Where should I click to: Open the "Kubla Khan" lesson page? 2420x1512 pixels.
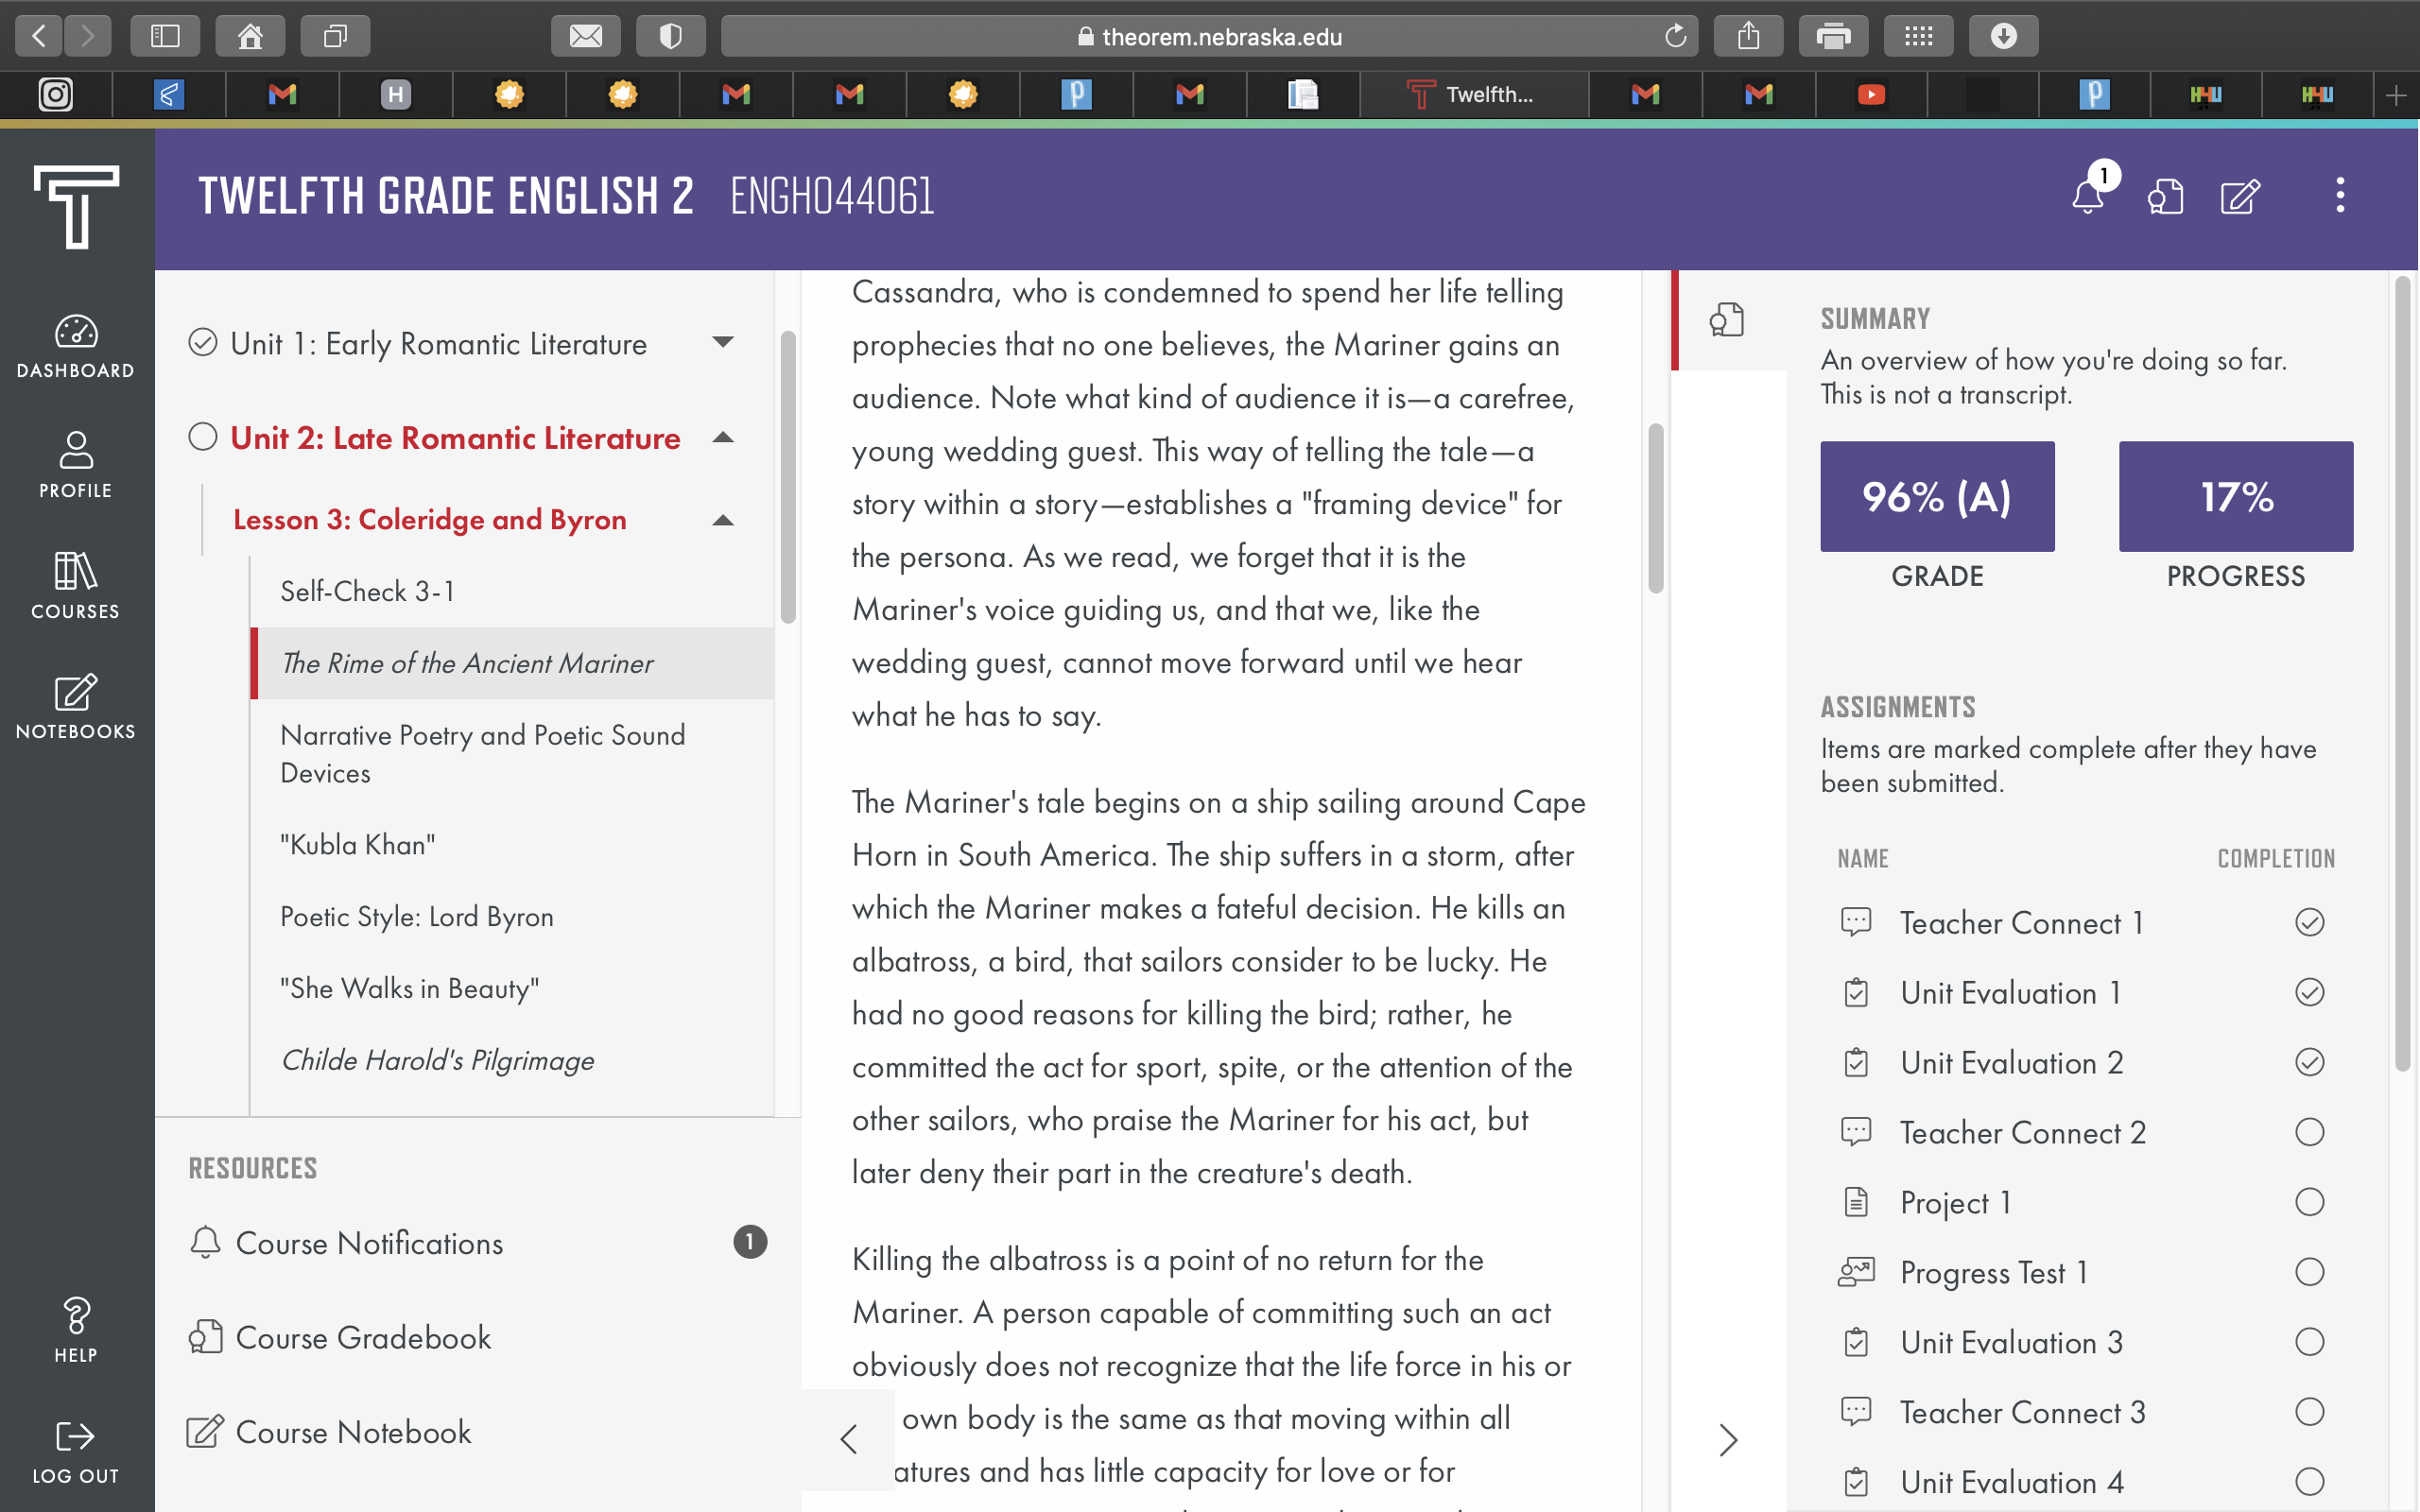tap(358, 845)
